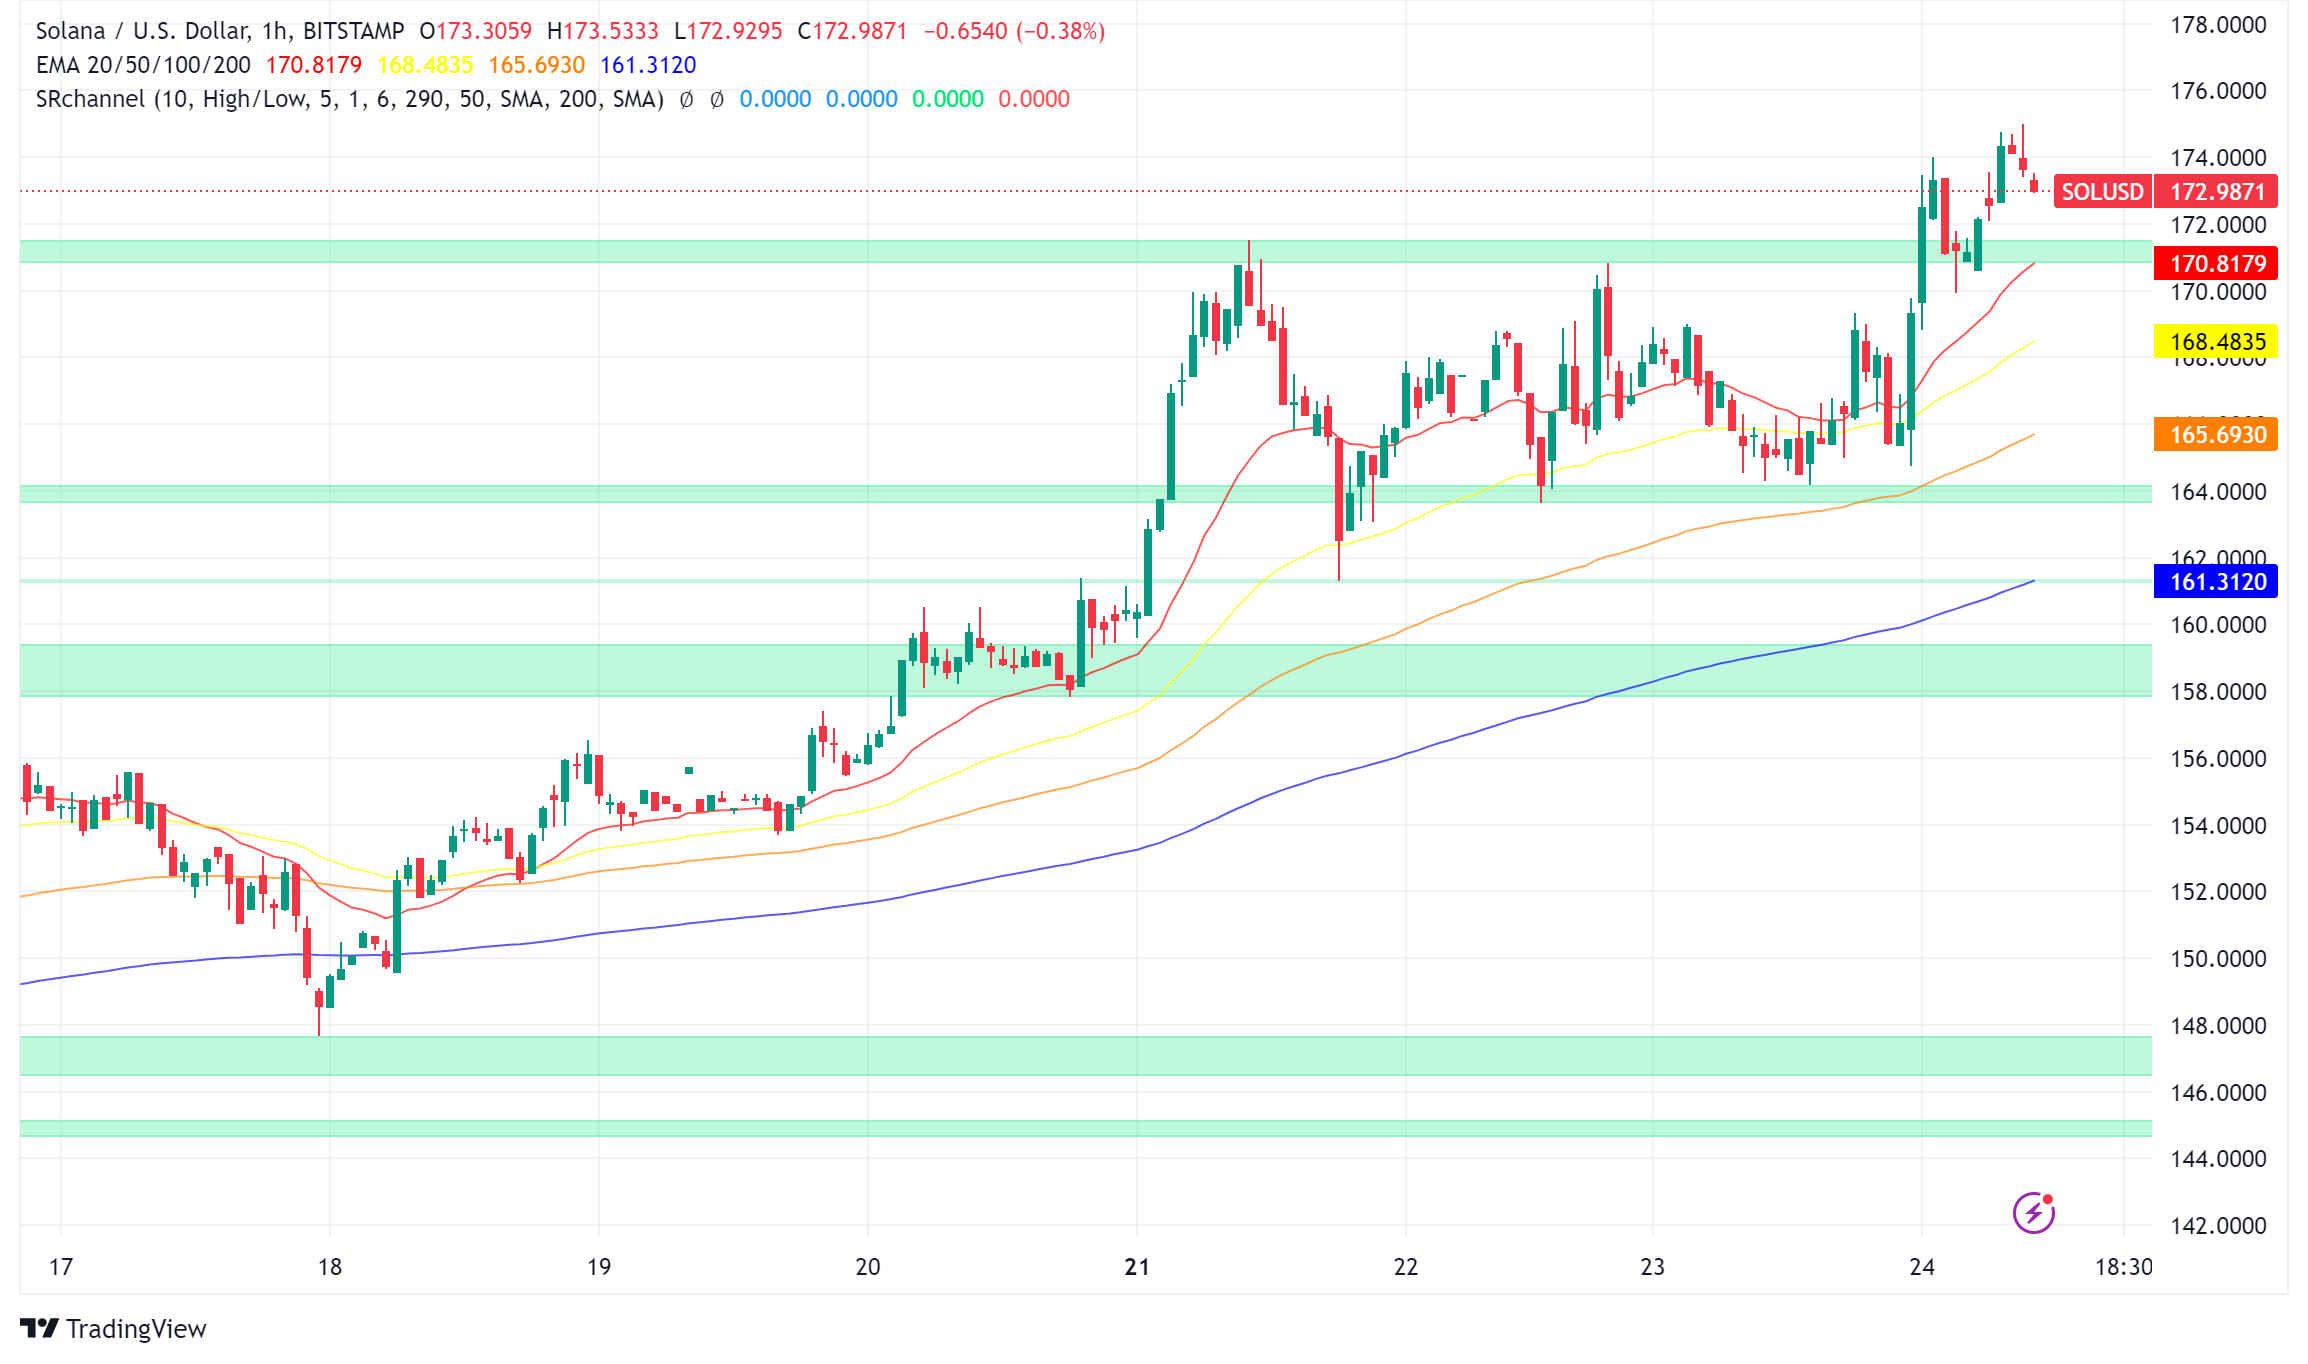This screenshot has width=2308, height=1364.
Task: Click the 18:30 time label
Action: pyautogui.click(x=2124, y=1267)
